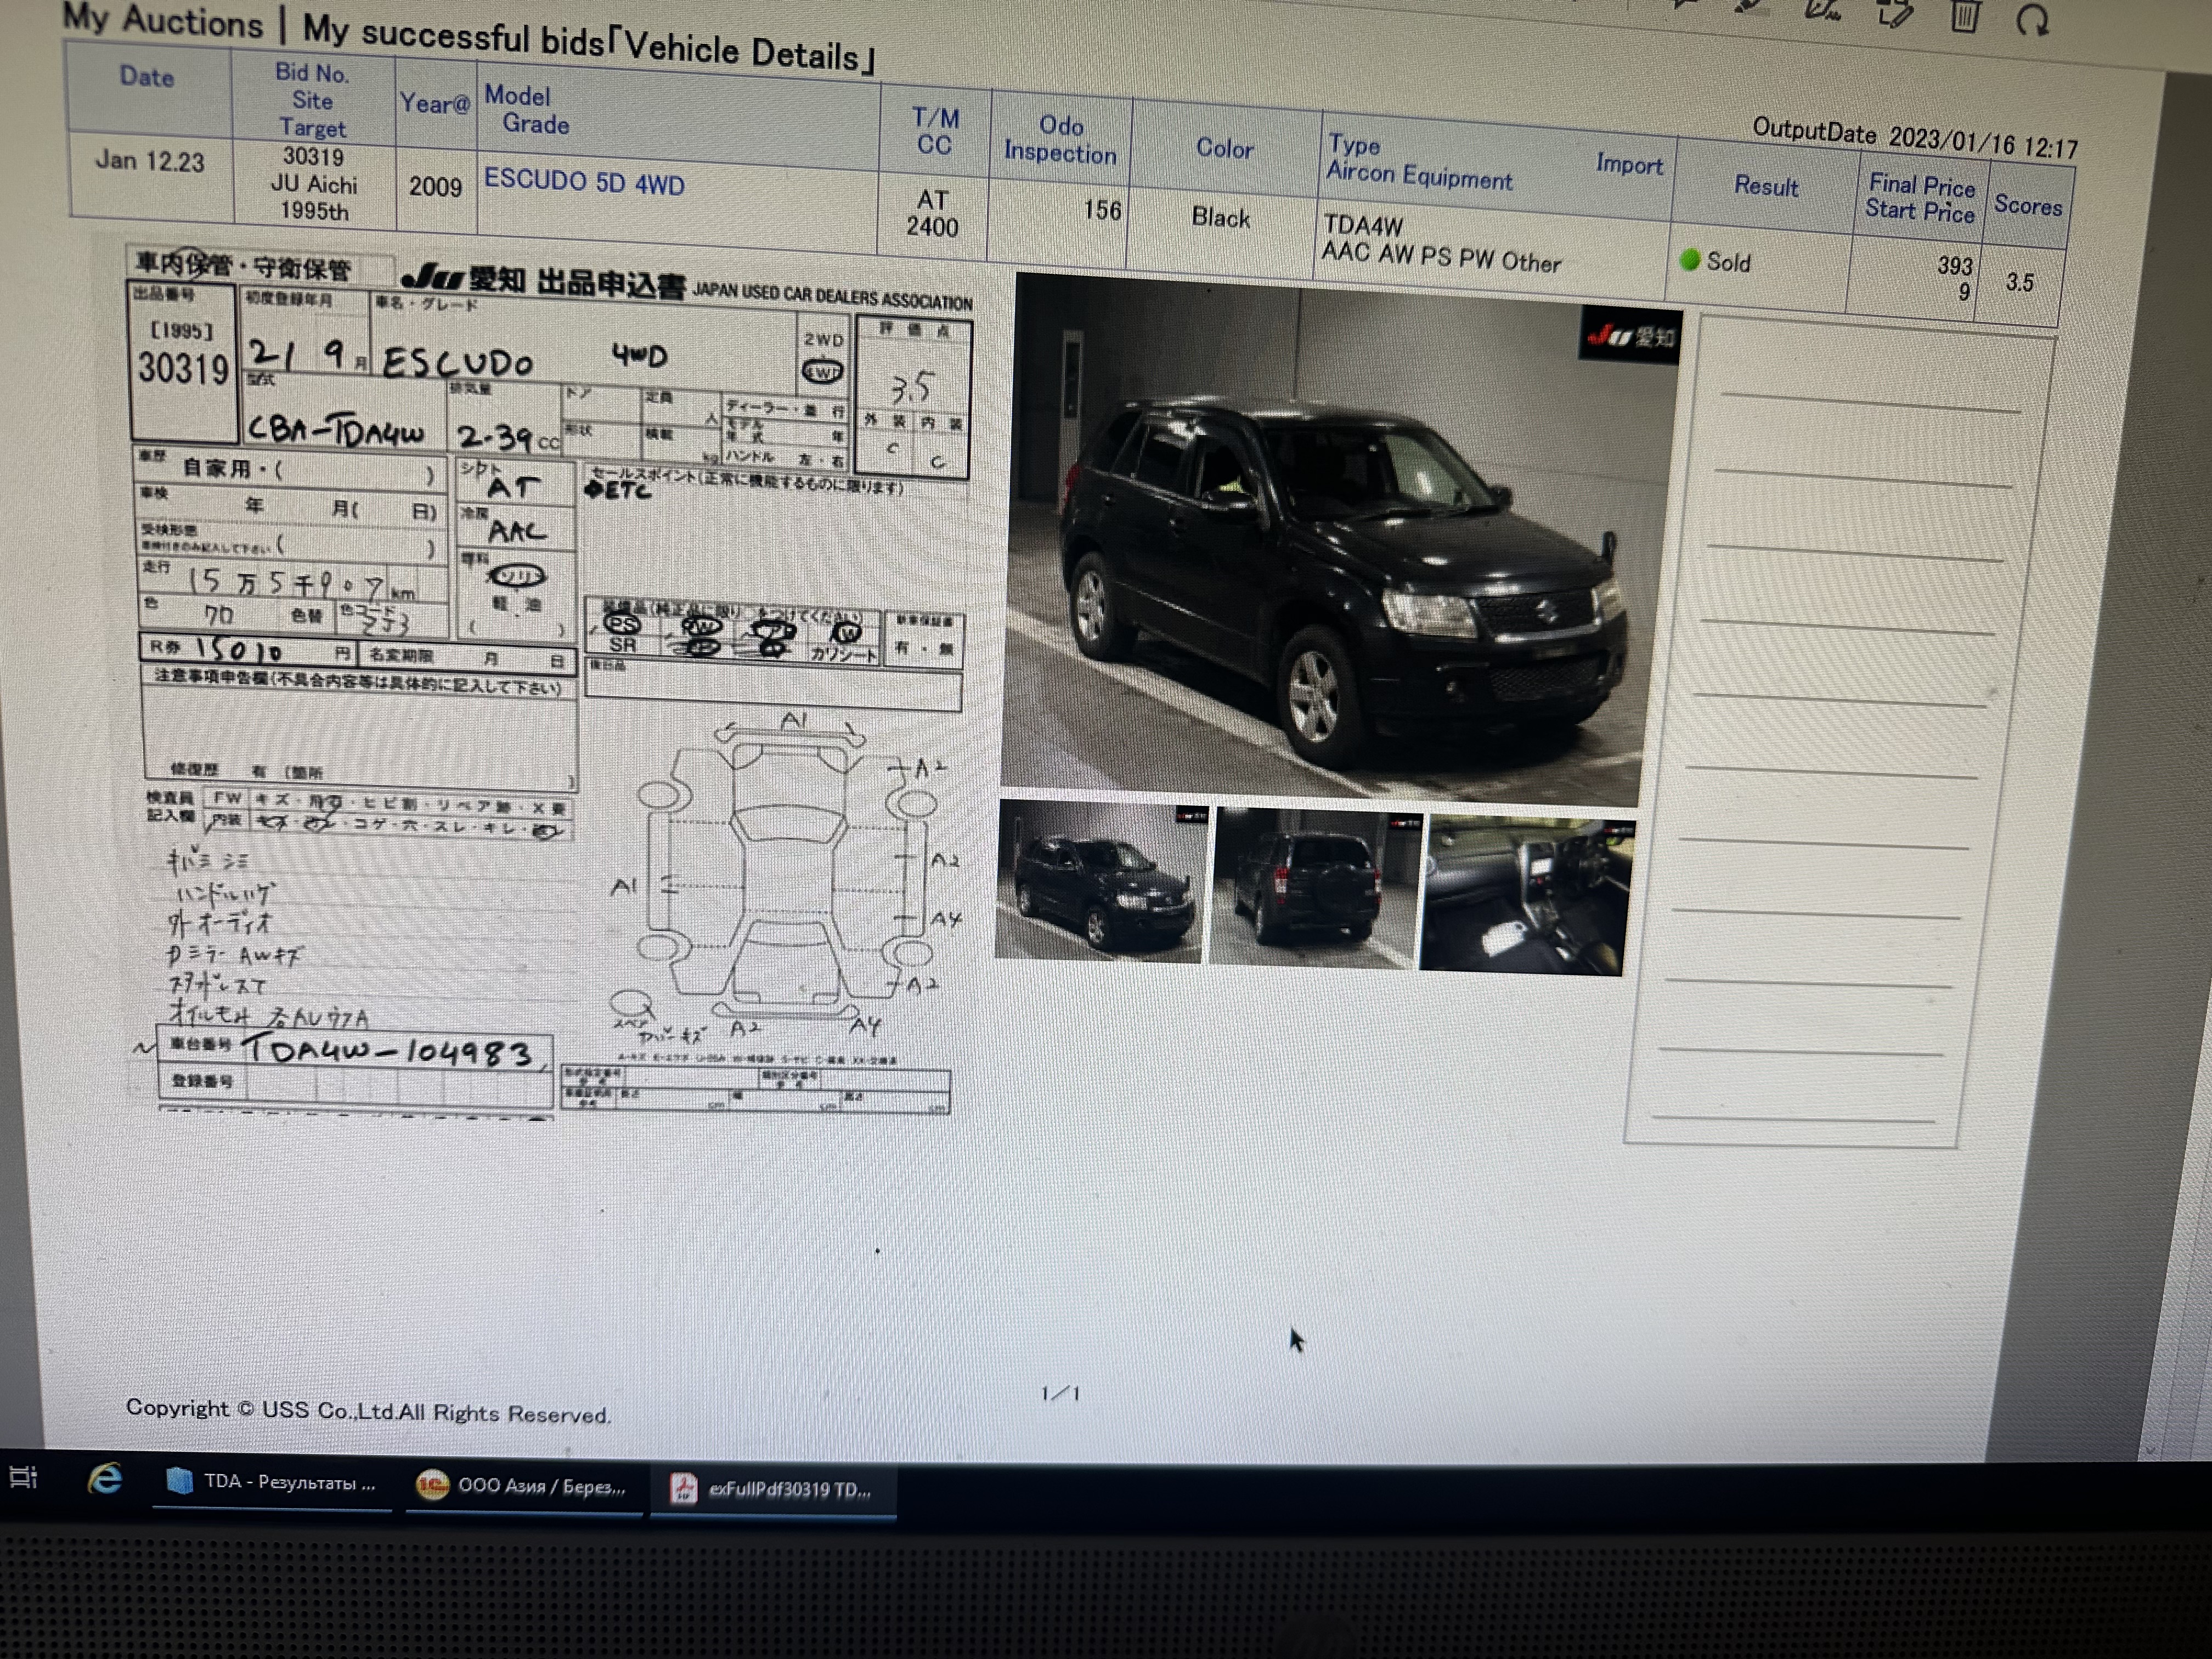Launch Internet Explorer from the taskbar
This screenshot has height=1659, width=2212.
click(105, 1478)
